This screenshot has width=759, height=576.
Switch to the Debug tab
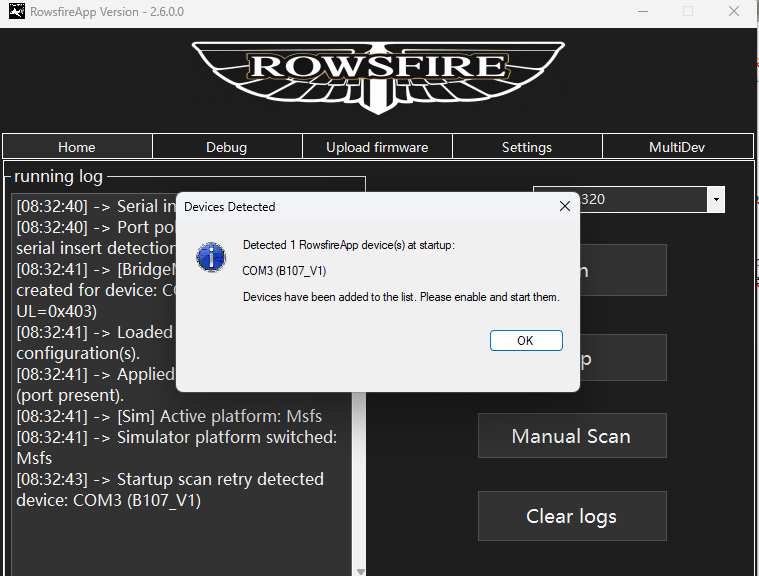point(227,147)
